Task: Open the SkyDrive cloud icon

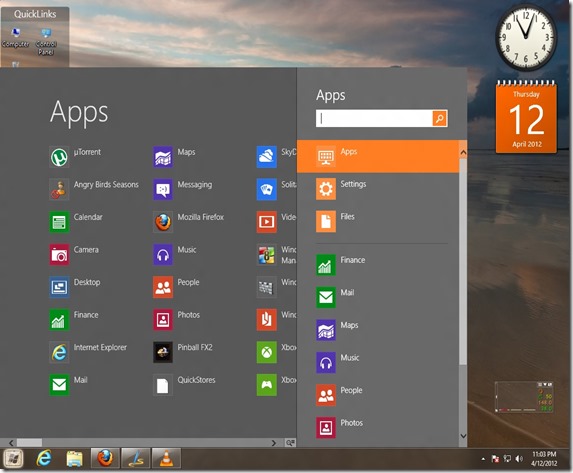Action: click(x=267, y=157)
